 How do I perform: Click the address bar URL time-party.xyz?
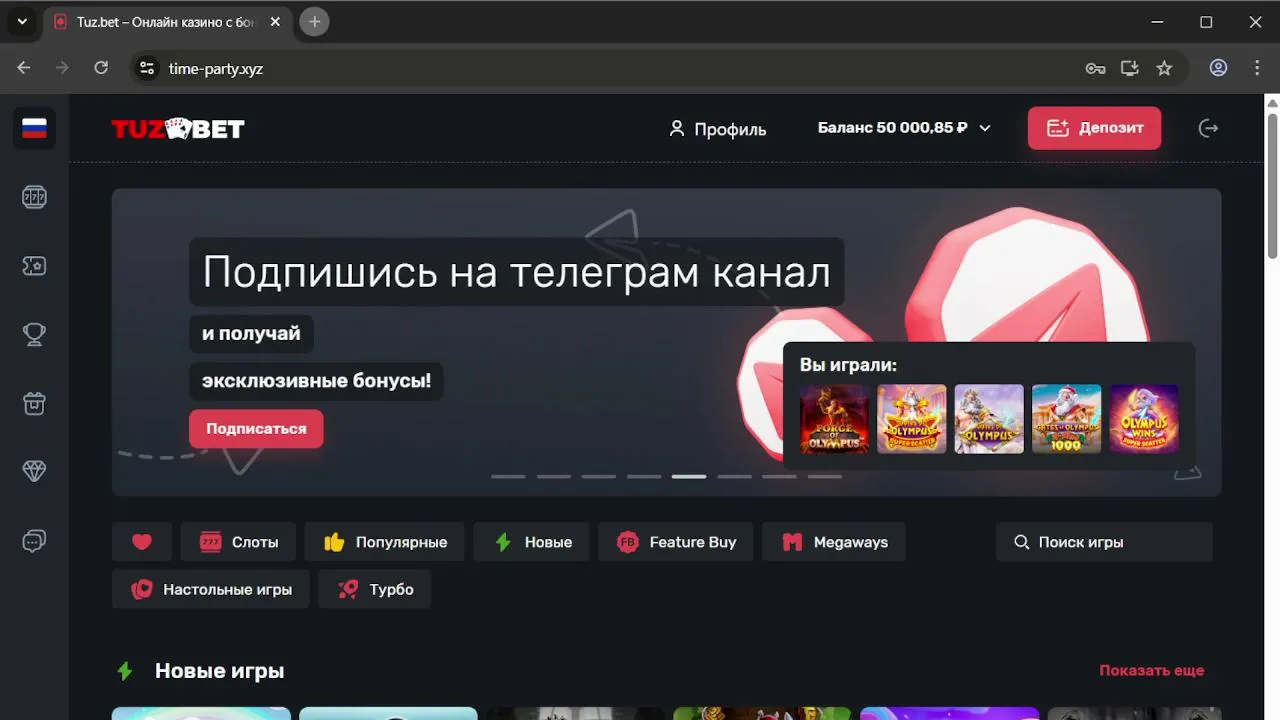[x=216, y=69]
